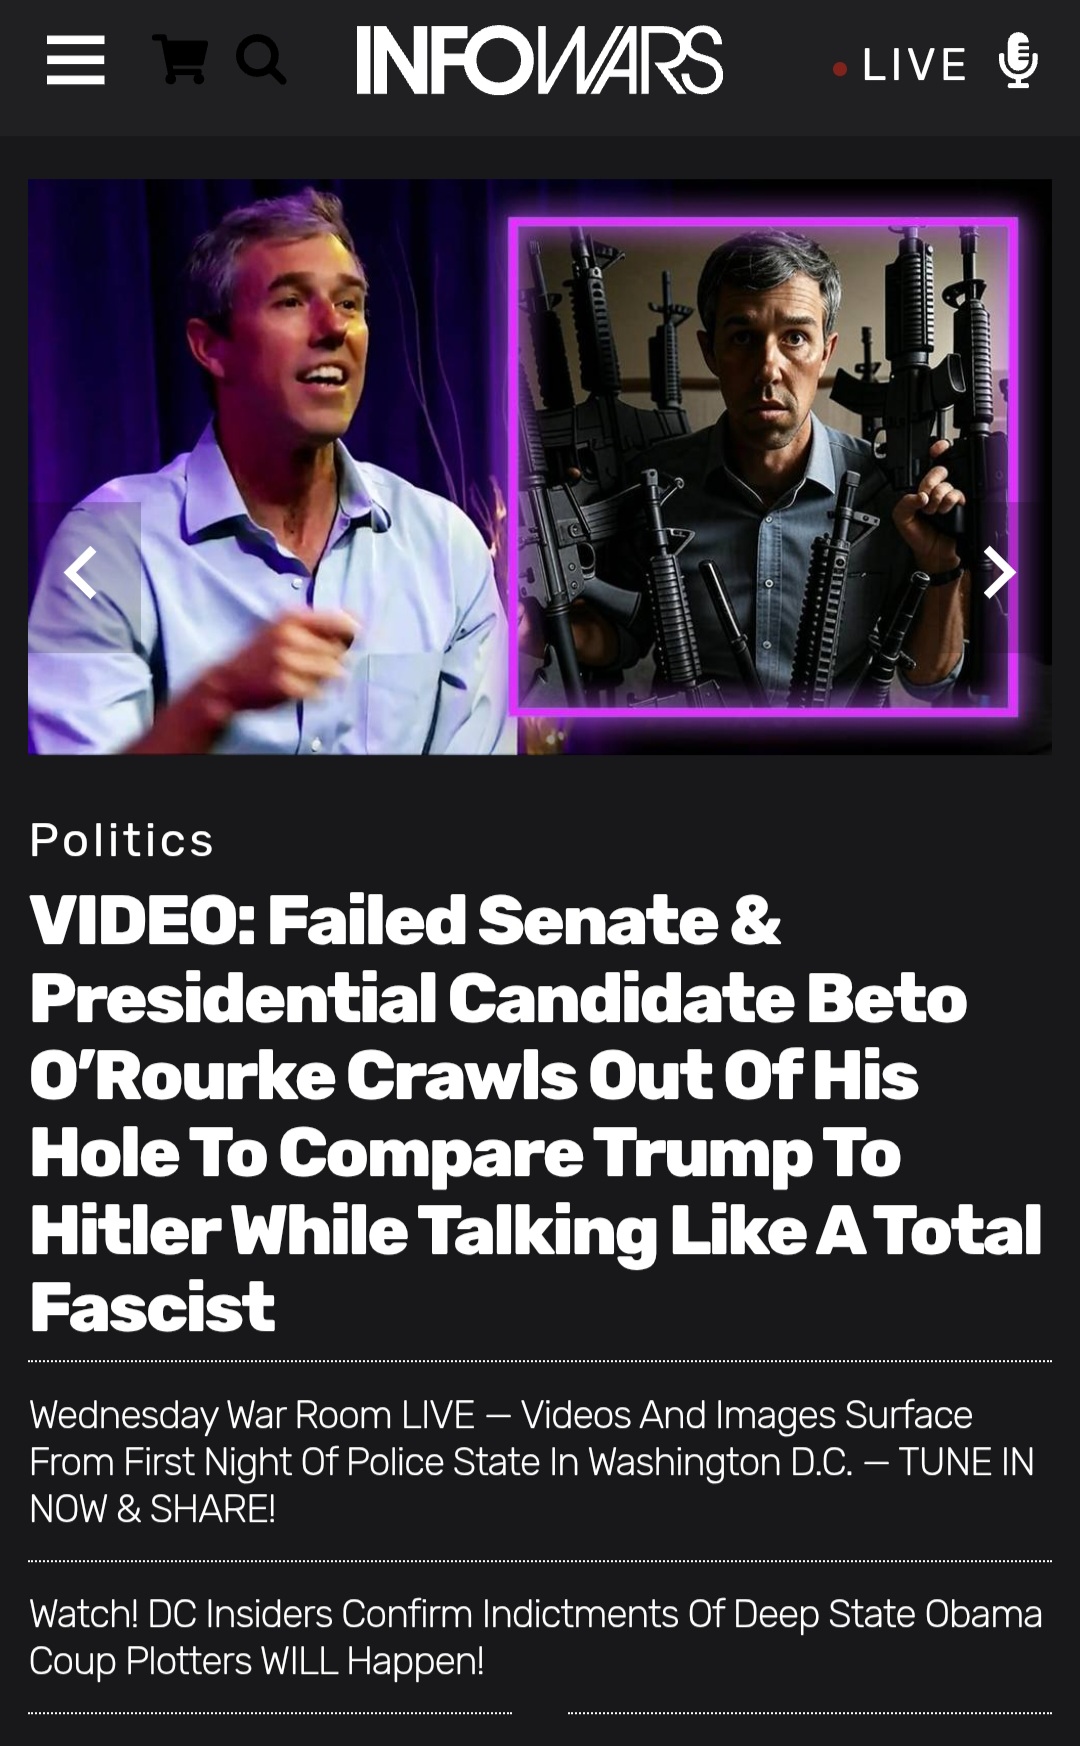
Task: Open the Politics category
Action: point(122,840)
